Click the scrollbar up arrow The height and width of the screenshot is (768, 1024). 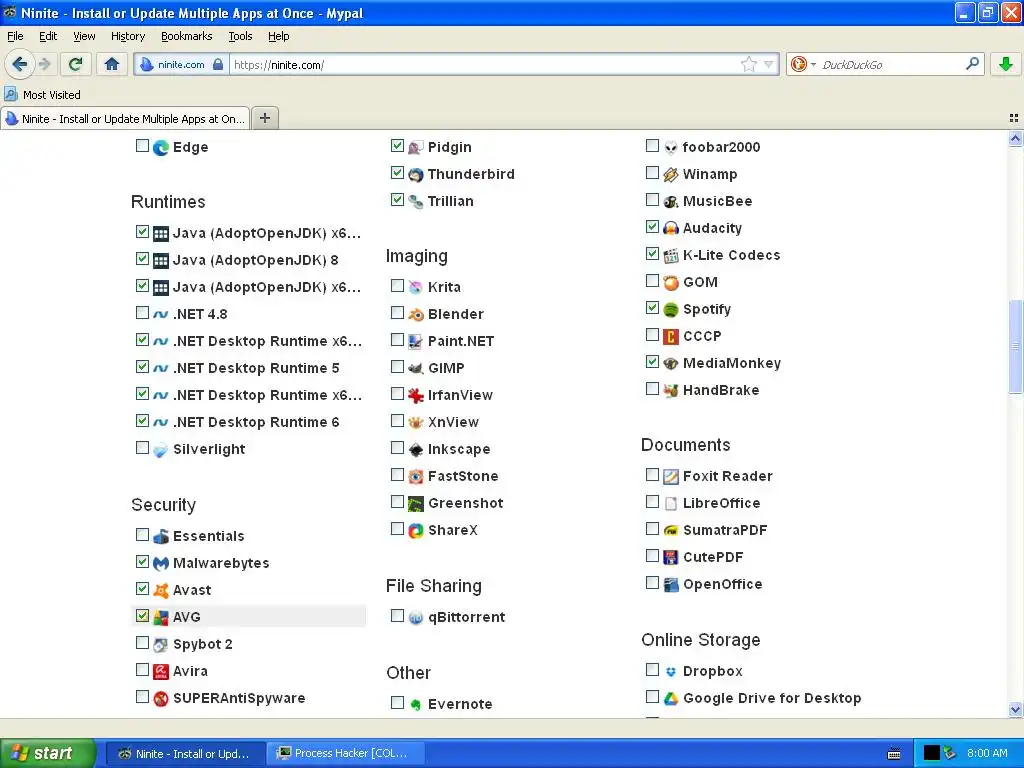pos(1015,138)
